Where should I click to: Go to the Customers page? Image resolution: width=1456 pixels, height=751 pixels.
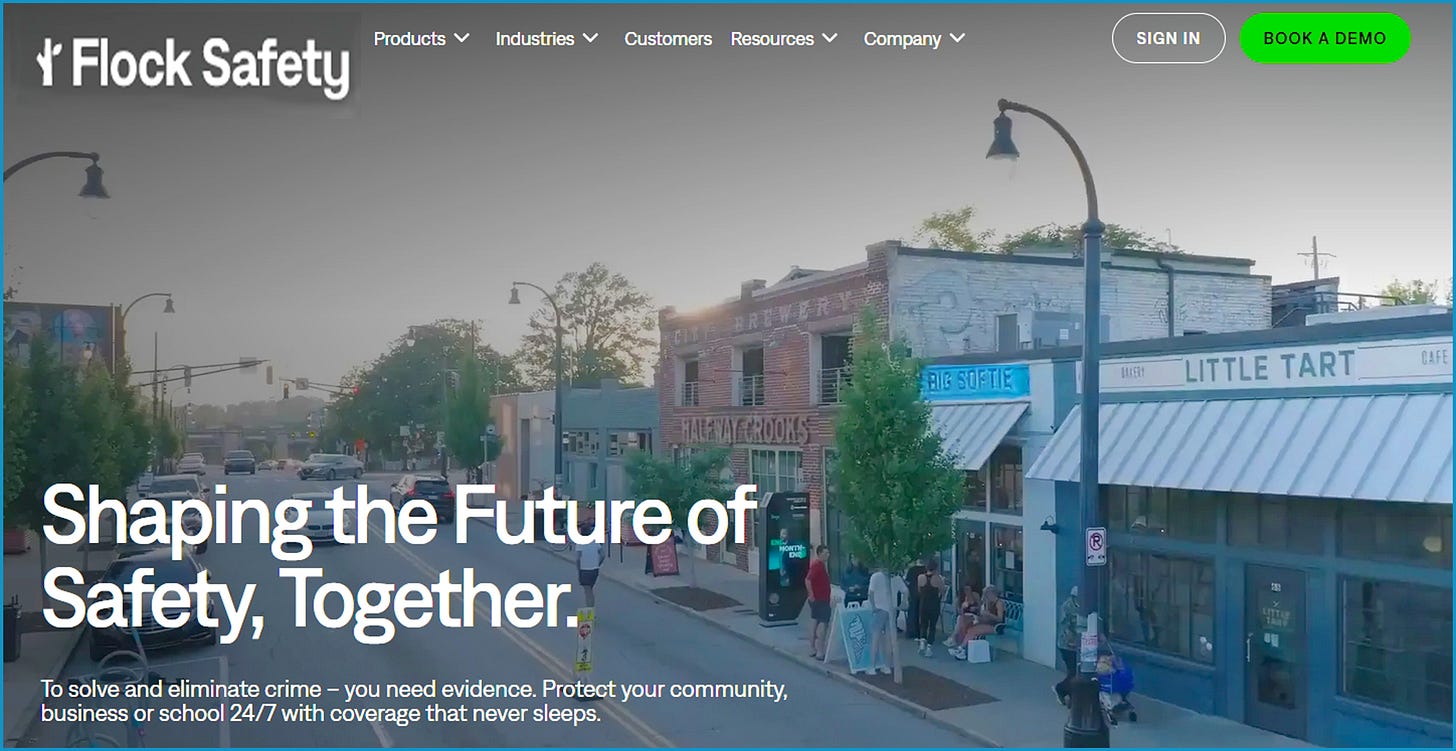tap(668, 38)
